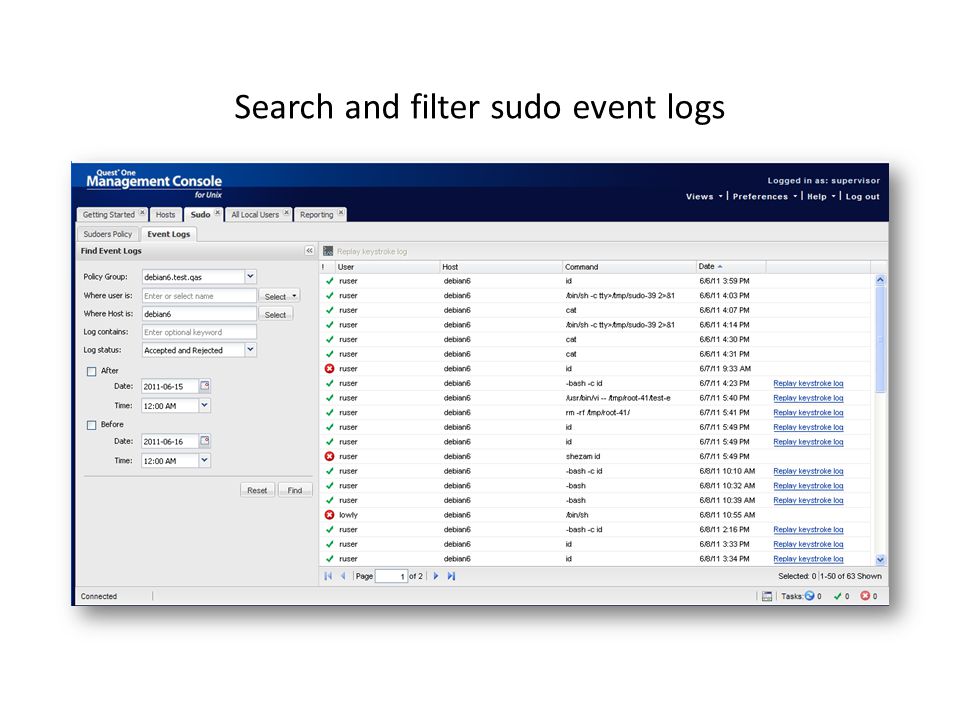Select the Event Logs sub-tab
The width and height of the screenshot is (960, 720).
pos(168,234)
